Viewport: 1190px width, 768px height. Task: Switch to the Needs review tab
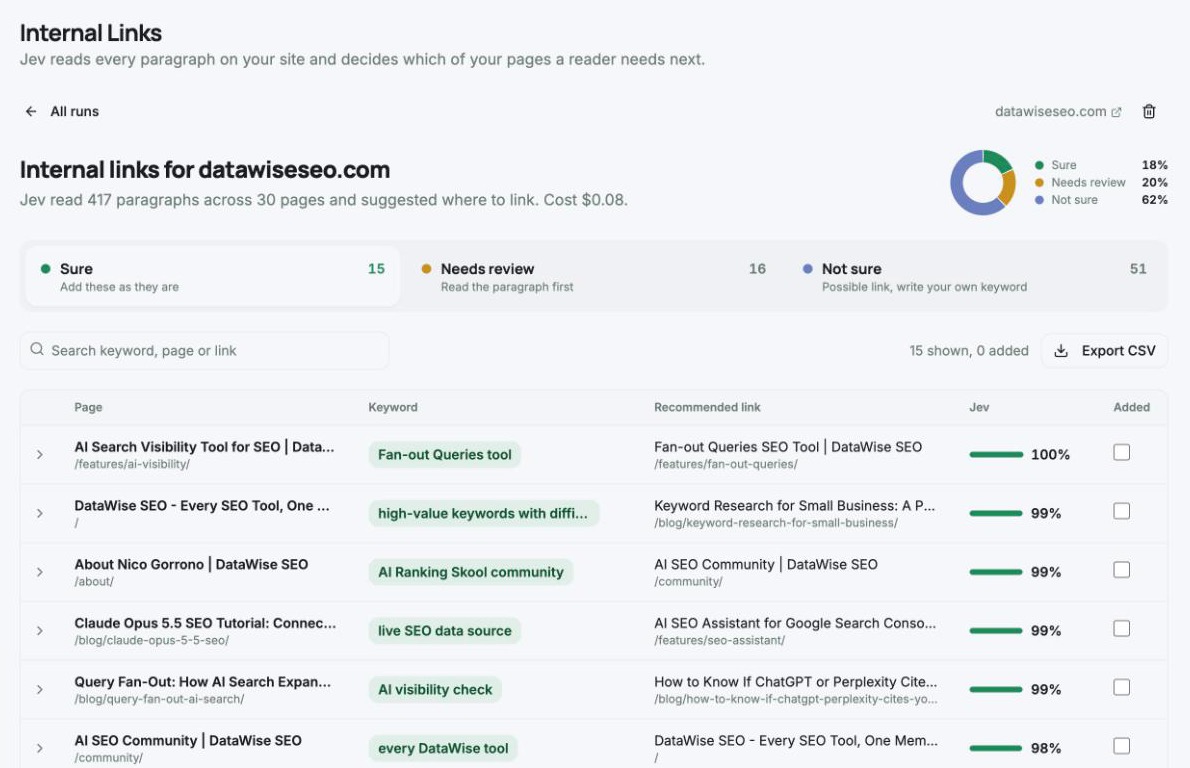[x=593, y=276]
